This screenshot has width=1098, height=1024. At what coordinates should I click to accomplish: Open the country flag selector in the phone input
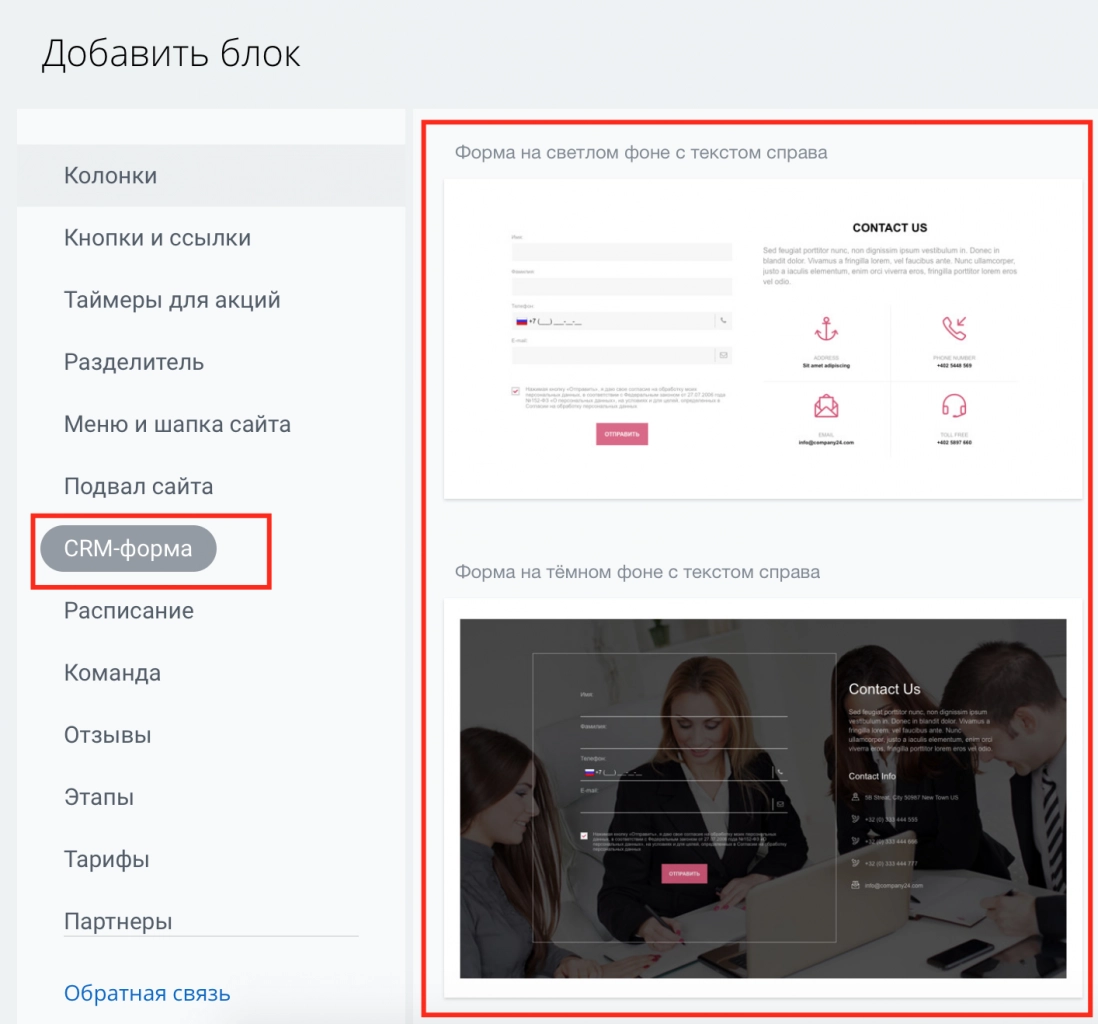click(521, 321)
